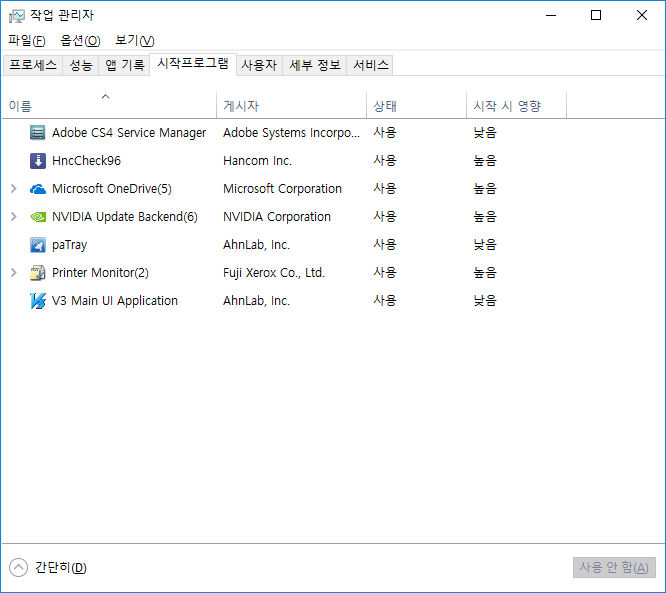The image size is (666, 593).
Task: Collapse details with the 간단히 arrow icon
Action: 18,568
